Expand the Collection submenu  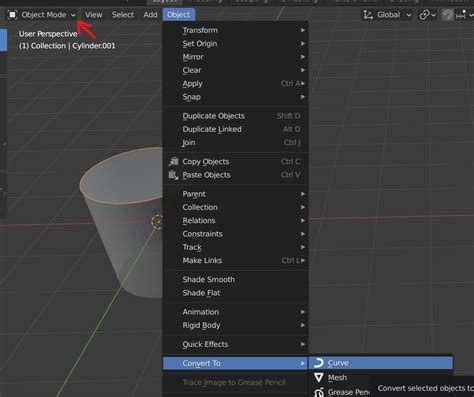[x=236, y=207]
